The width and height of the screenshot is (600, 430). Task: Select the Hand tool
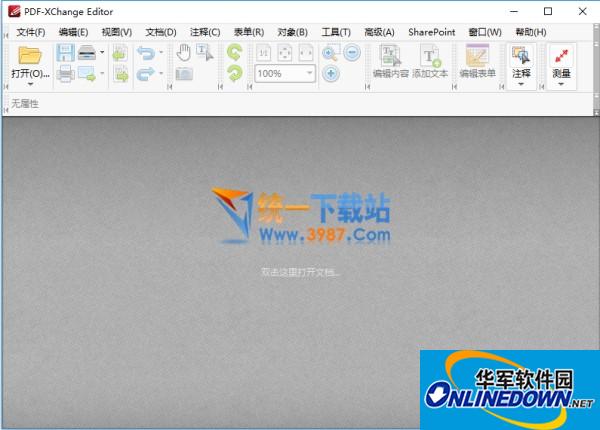(x=183, y=53)
